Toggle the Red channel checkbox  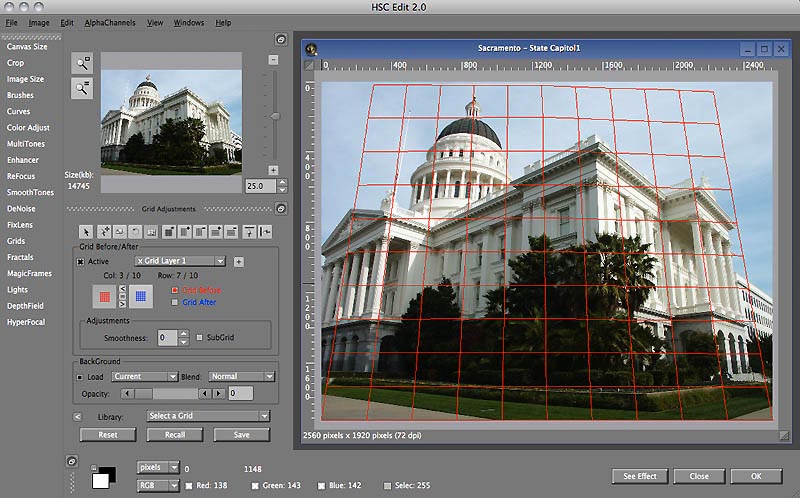(x=189, y=486)
